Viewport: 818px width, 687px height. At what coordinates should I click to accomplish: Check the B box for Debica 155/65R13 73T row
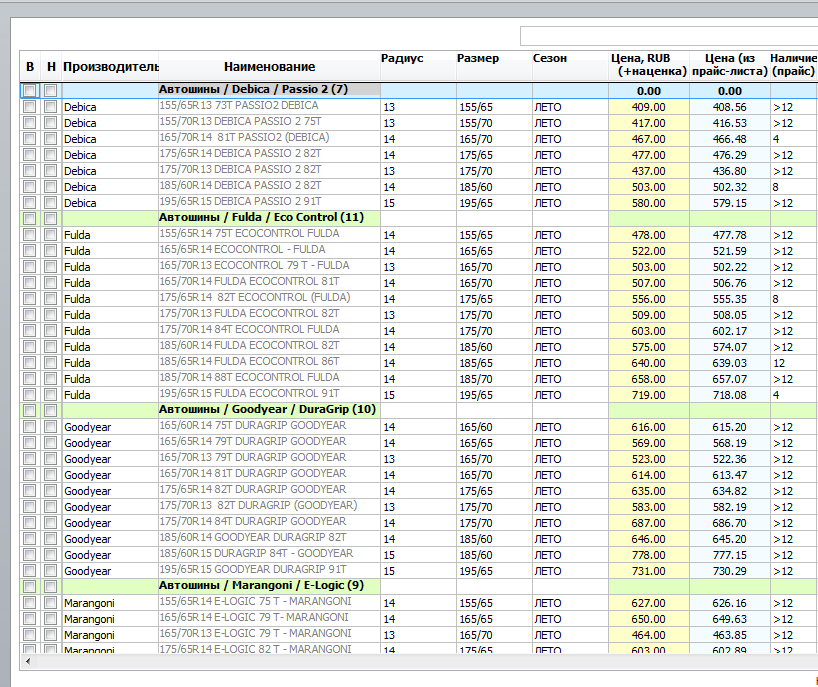click(30, 107)
